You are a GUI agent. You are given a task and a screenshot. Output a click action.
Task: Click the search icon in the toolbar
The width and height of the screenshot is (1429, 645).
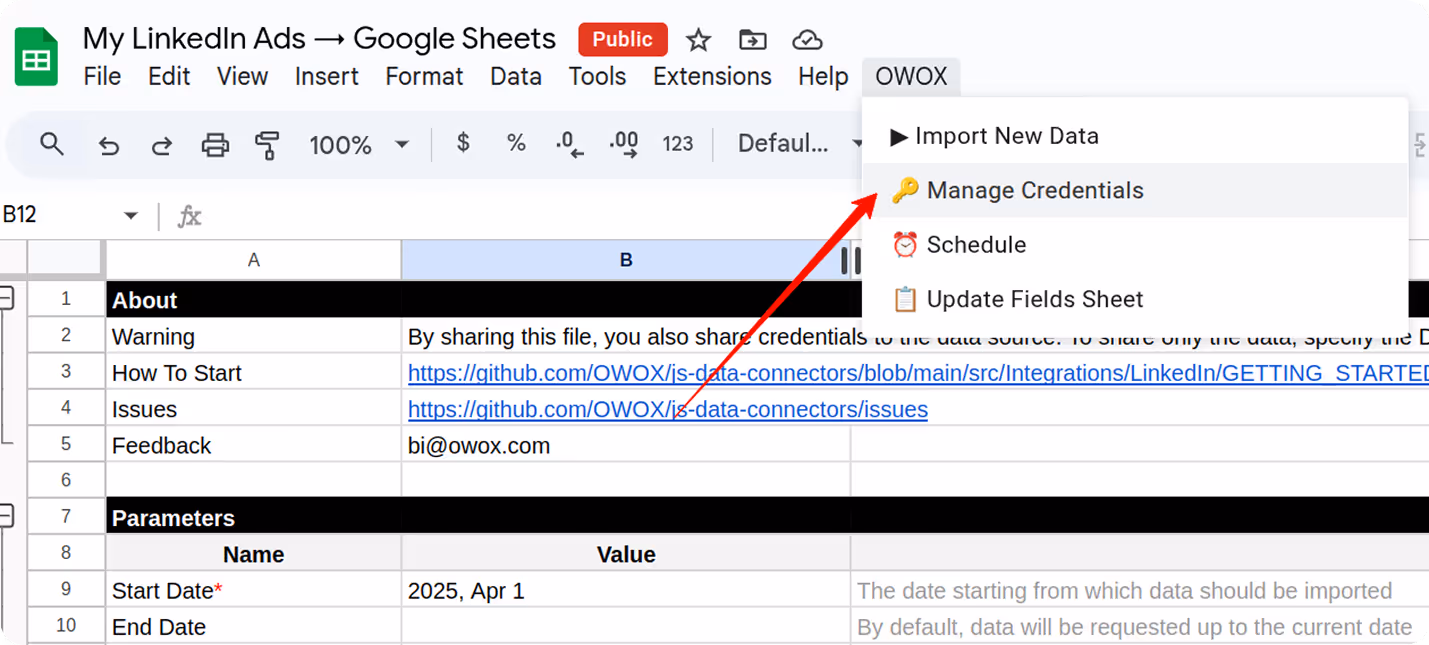[51, 144]
